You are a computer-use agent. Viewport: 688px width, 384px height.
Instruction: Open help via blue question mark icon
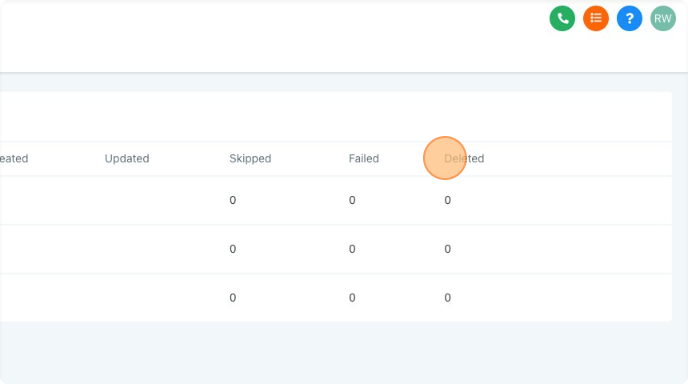[x=629, y=18]
